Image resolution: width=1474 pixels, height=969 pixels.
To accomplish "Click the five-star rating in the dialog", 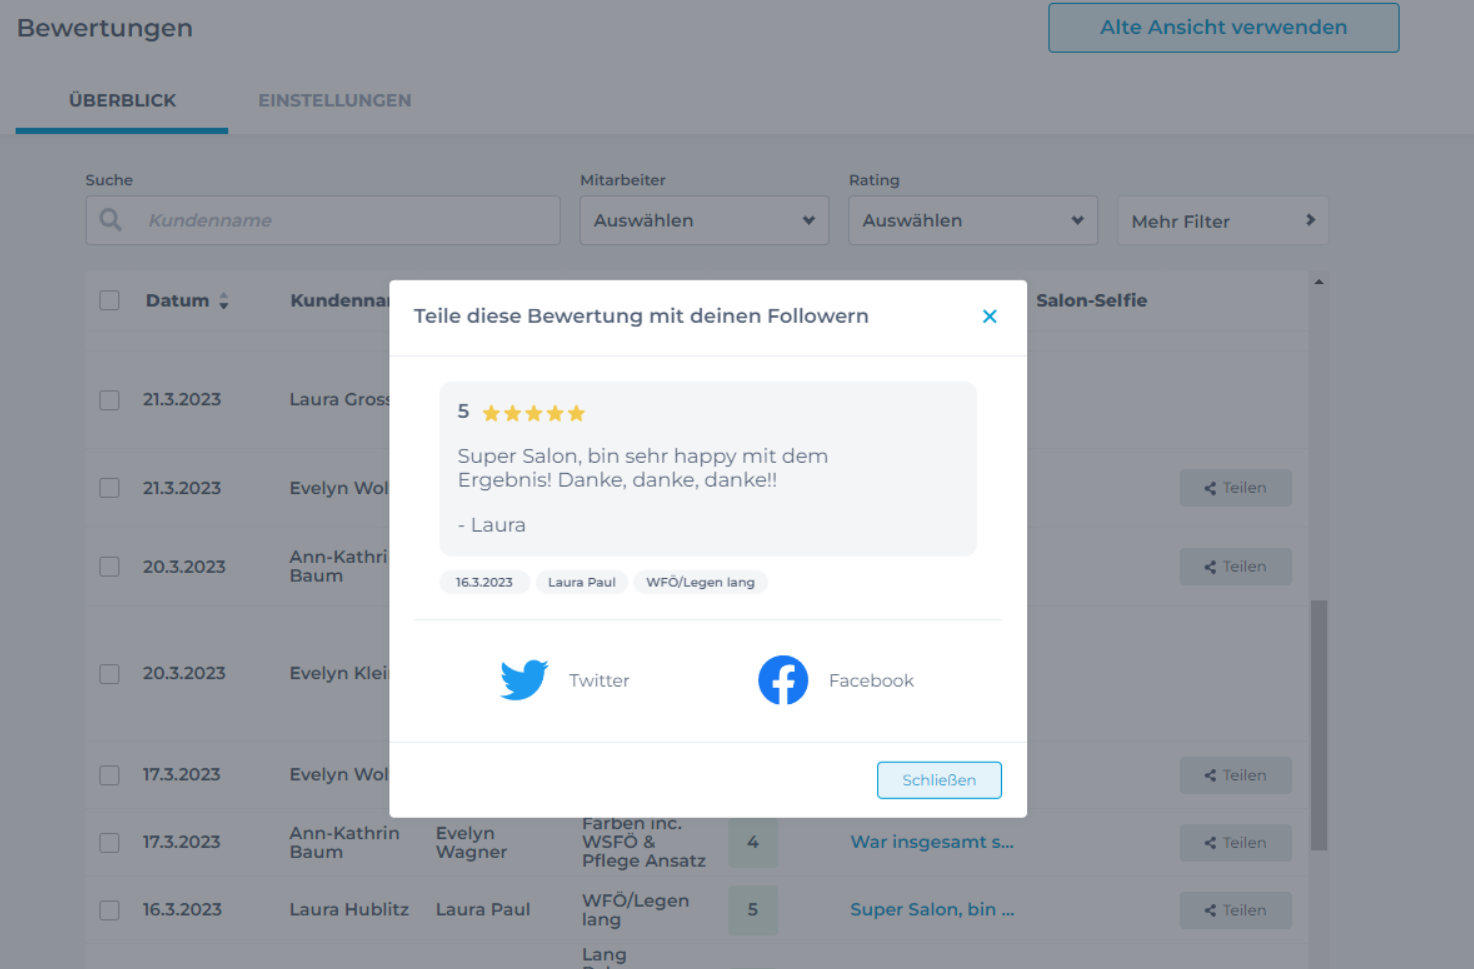I will pos(533,413).
